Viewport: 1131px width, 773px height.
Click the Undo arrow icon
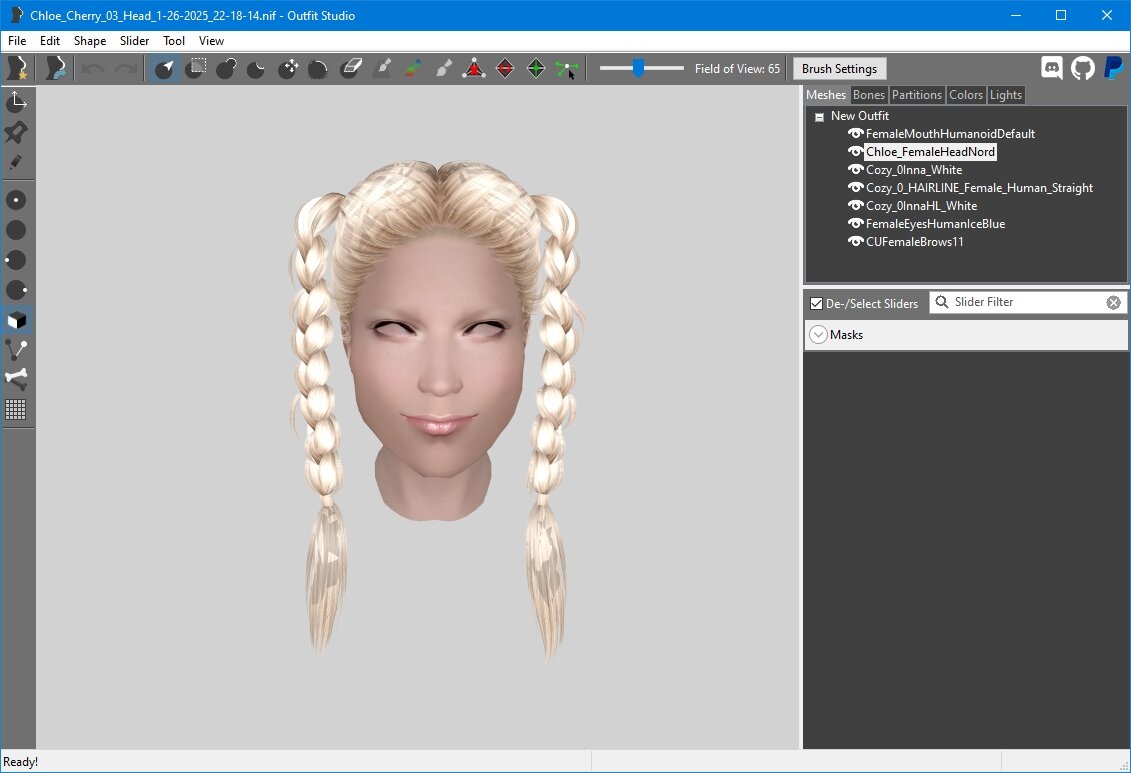tap(94, 69)
